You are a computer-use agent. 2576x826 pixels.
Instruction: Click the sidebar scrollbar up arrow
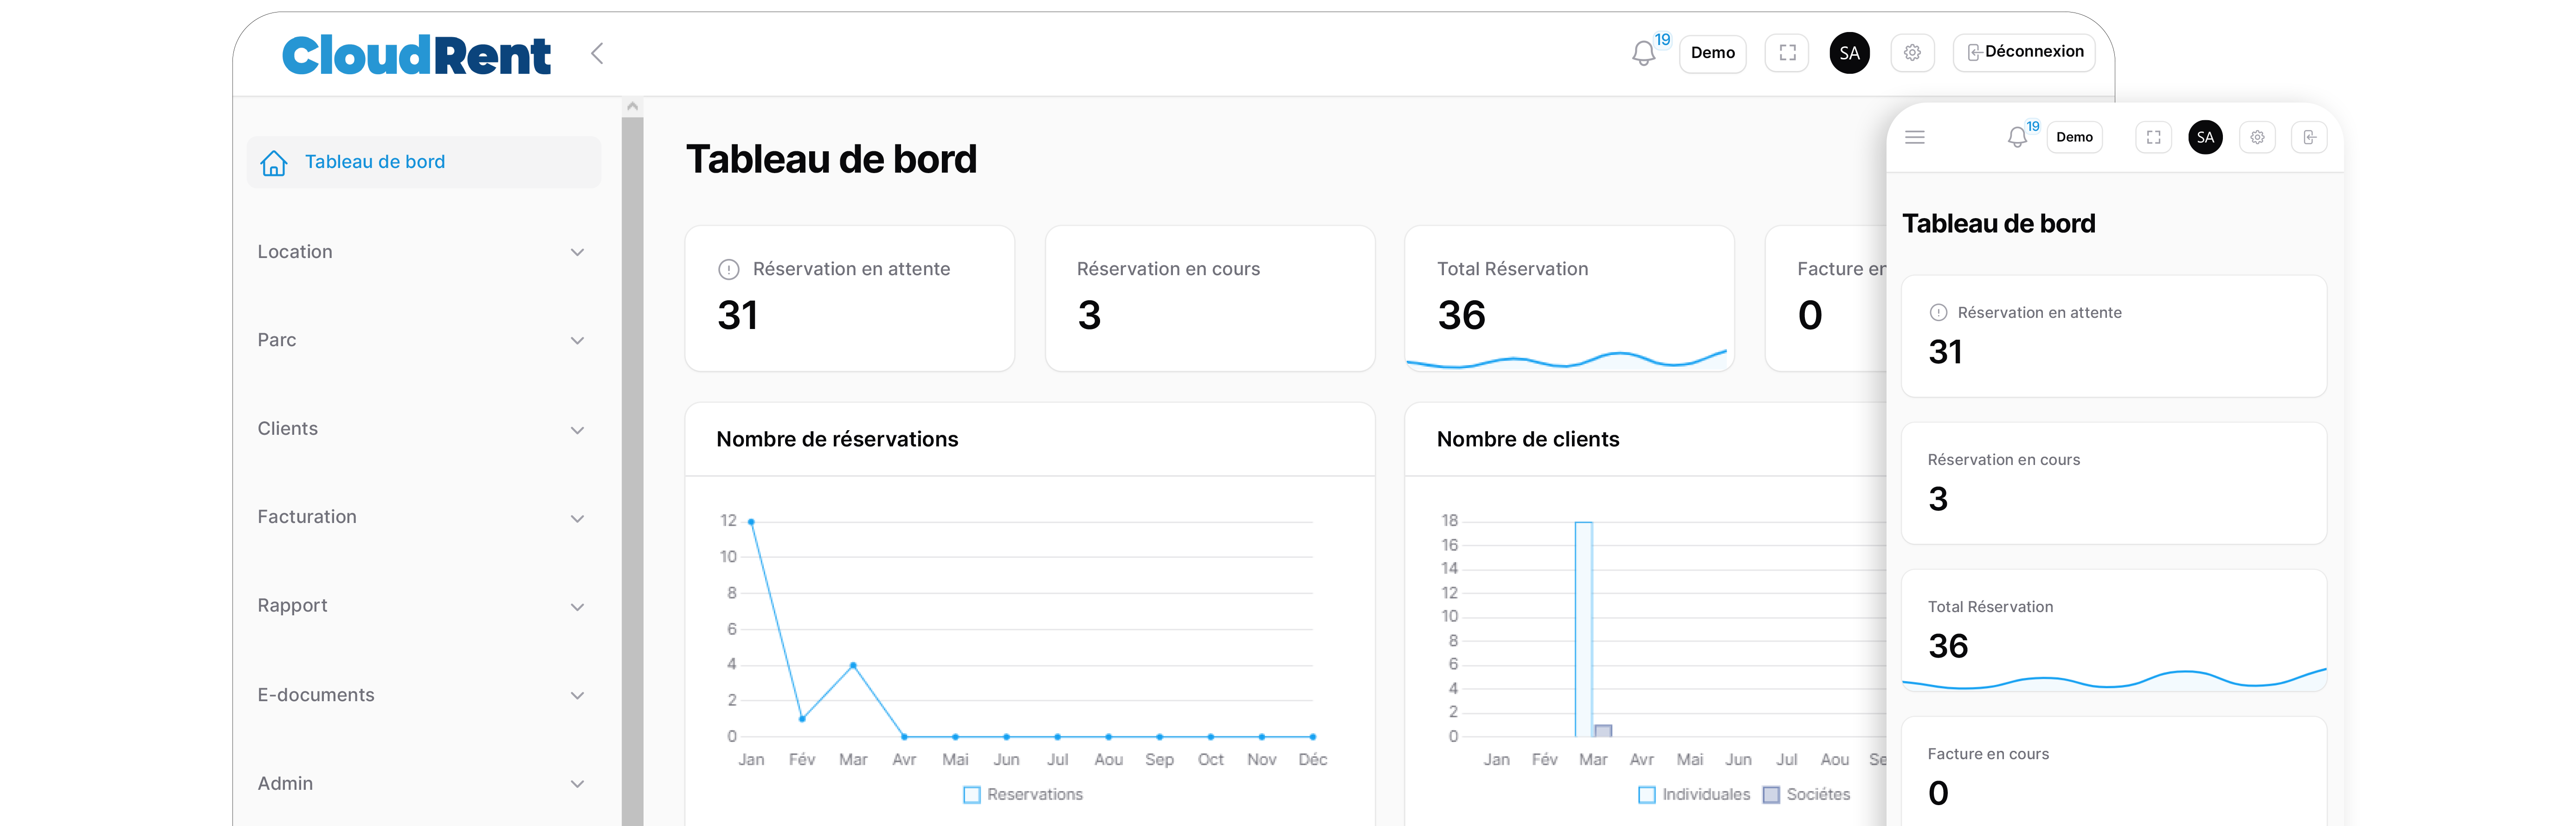click(632, 106)
